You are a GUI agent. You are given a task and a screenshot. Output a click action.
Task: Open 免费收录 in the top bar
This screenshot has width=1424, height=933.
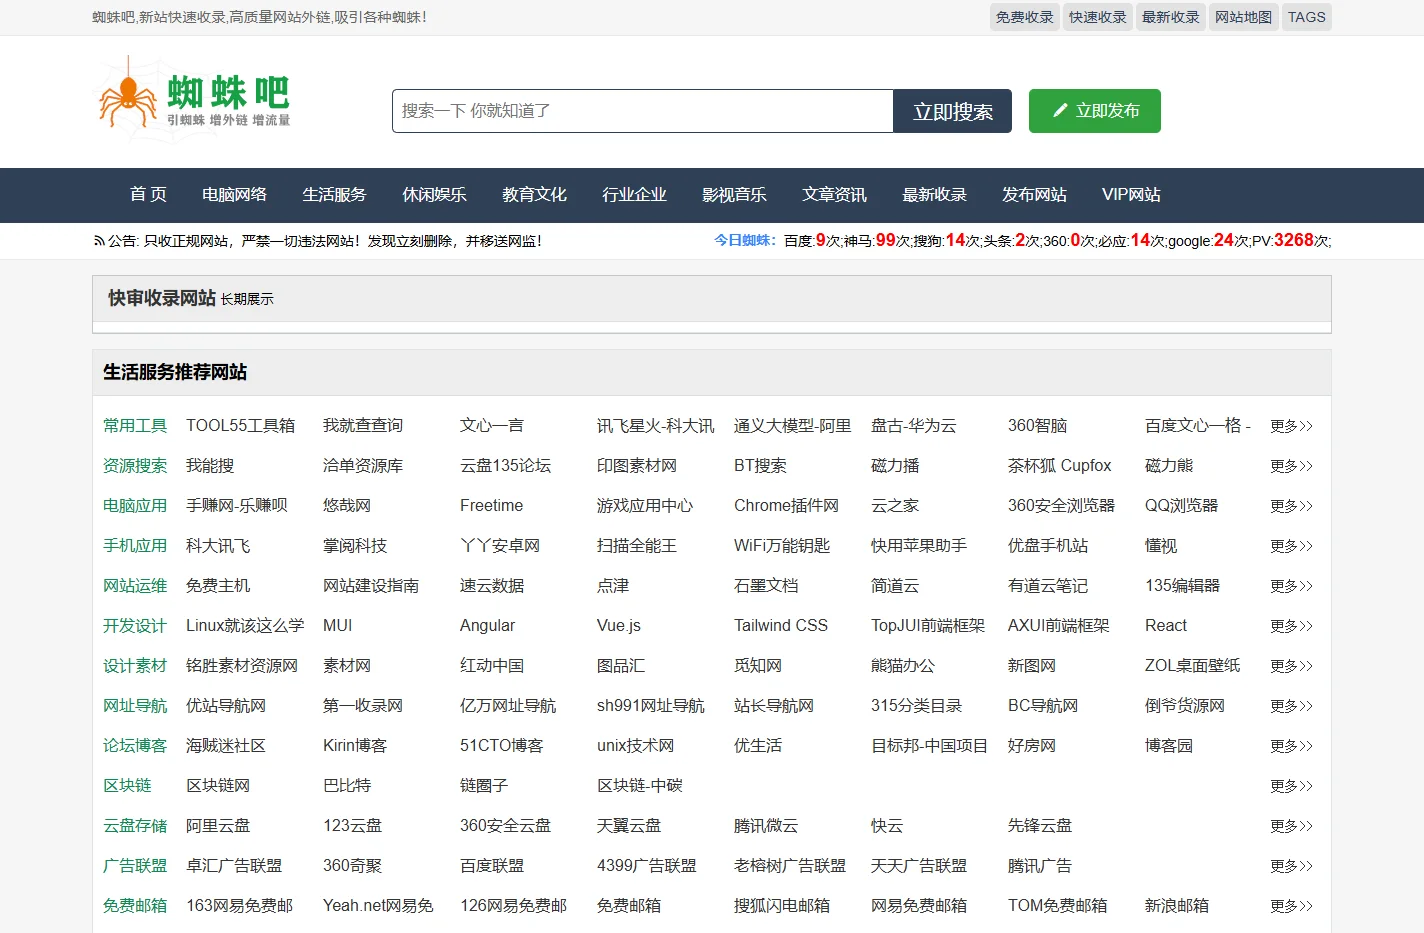(x=1024, y=17)
